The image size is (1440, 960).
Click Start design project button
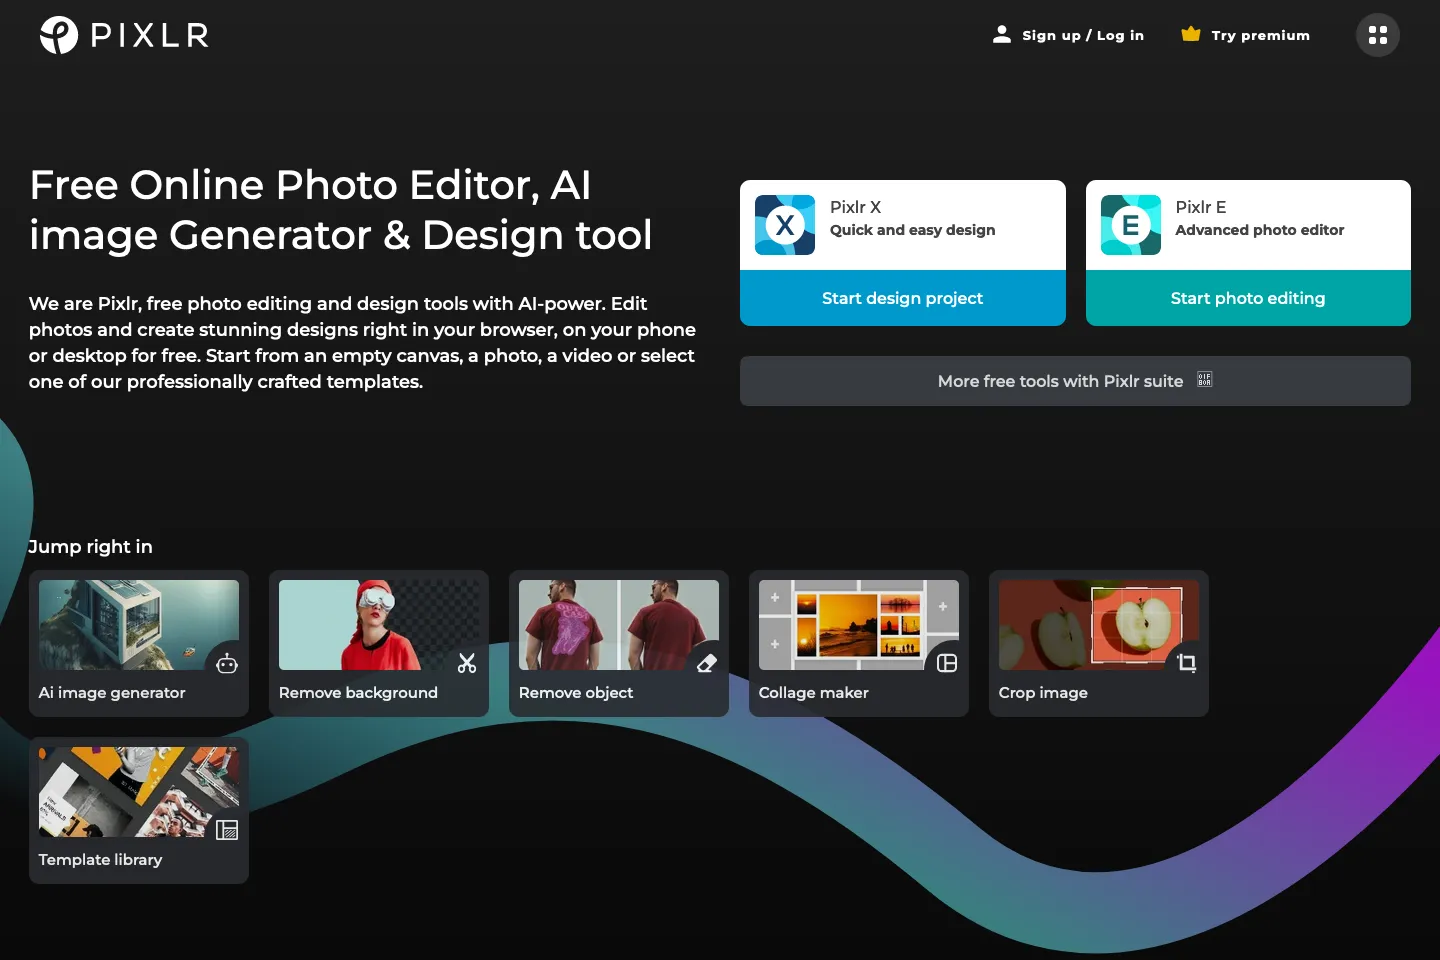(x=903, y=298)
